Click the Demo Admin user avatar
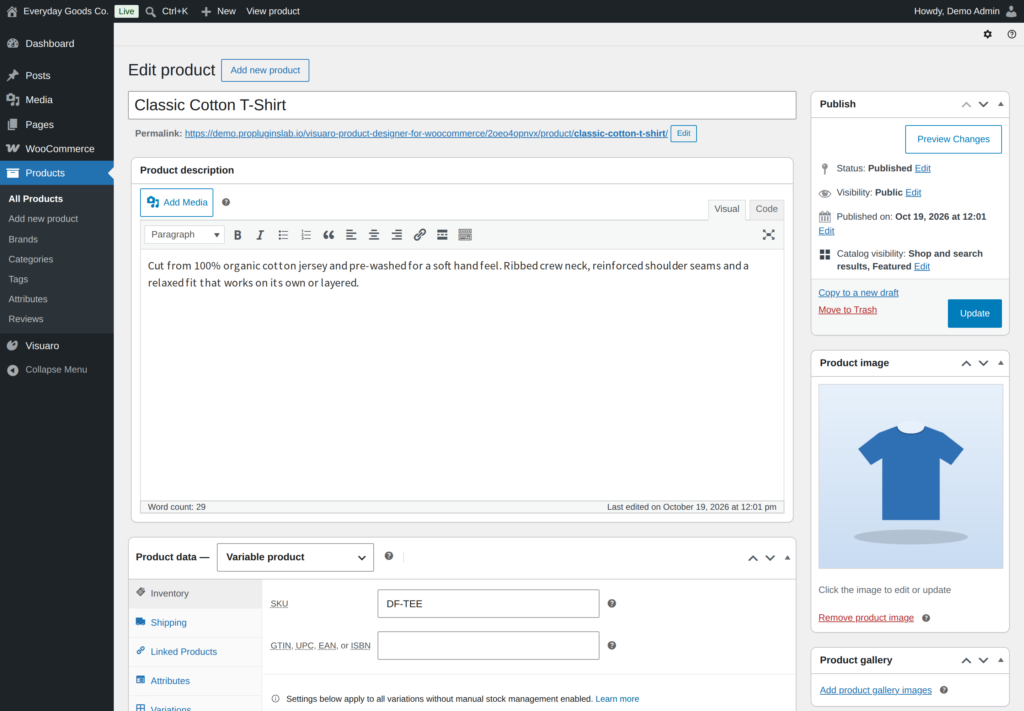This screenshot has height=711, width=1024. click(x=1012, y=11)
